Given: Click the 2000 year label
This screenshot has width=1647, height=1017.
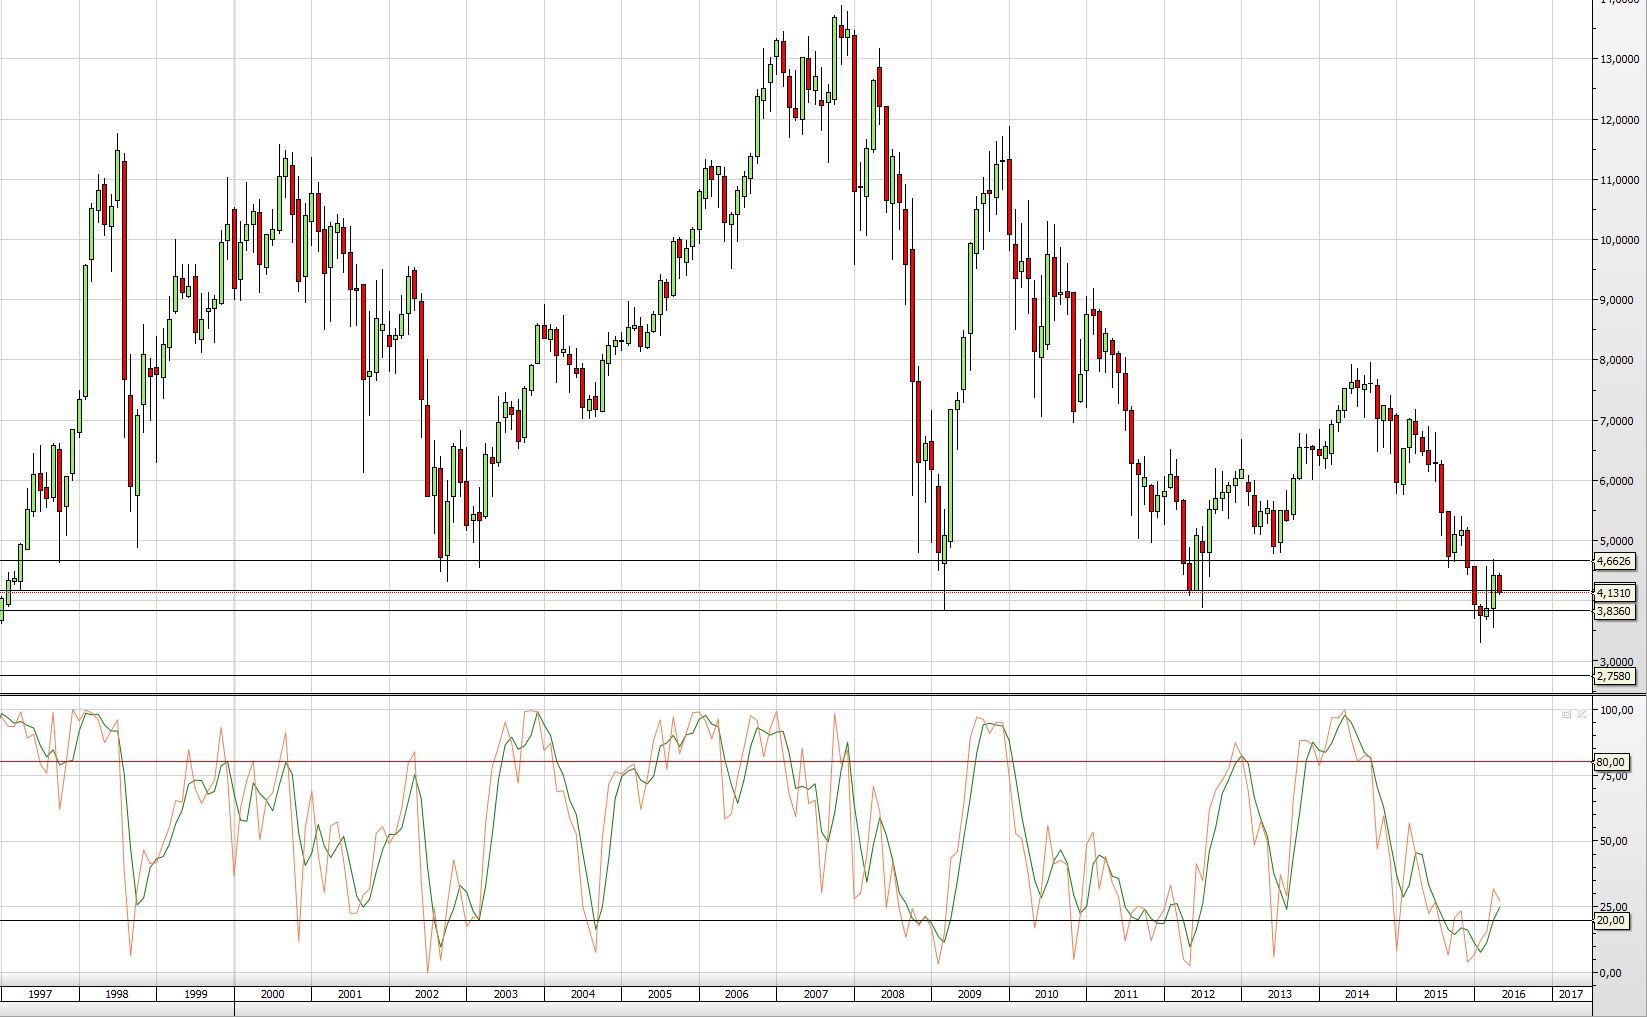Looking at the screenshot, I should pyautogui.click(x=272, y=994).
